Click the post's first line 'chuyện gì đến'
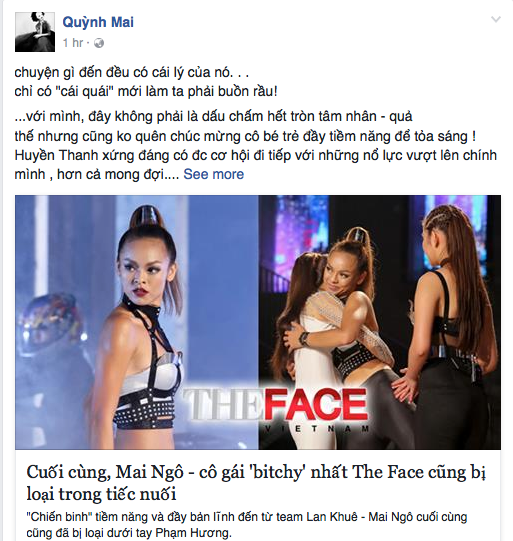Viewport: 513px width, 541px height. tap(132, 73)
